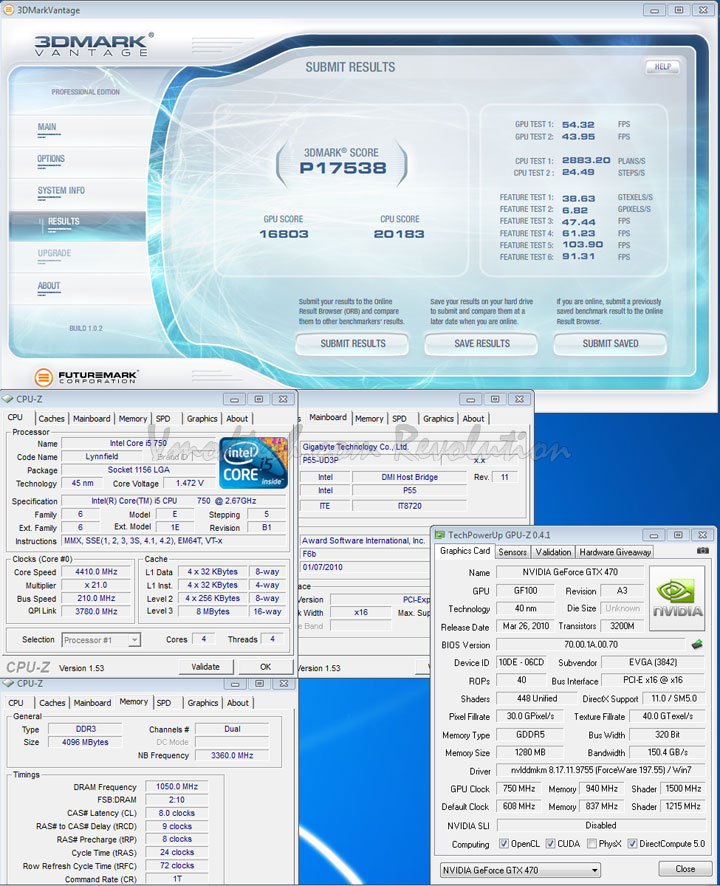Click the CPU-Z title icon of the top window
Image resolution: width=720 pixels, height=886 pixels.
pos(8,399)
